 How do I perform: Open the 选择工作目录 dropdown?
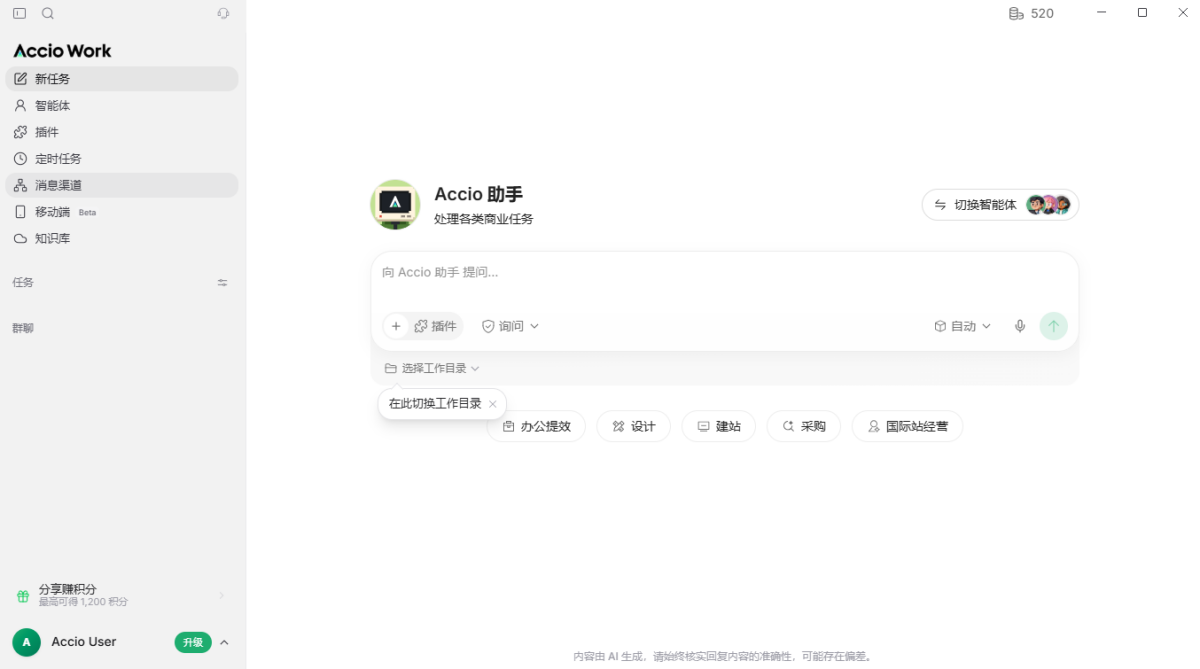coord(432,368)
